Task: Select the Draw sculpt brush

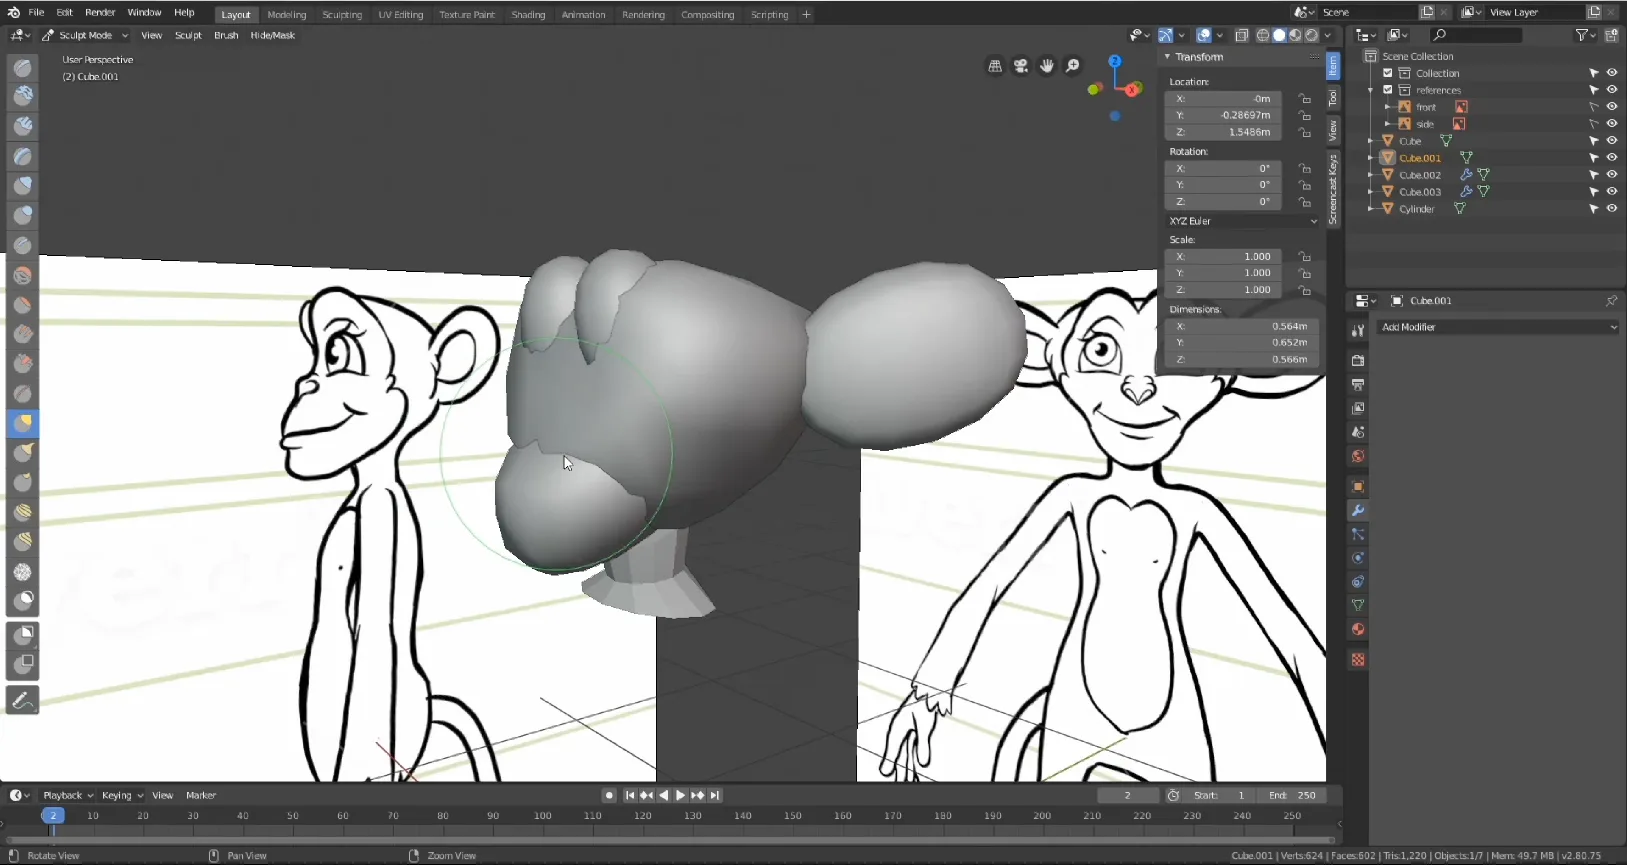Action: (23, 67)
